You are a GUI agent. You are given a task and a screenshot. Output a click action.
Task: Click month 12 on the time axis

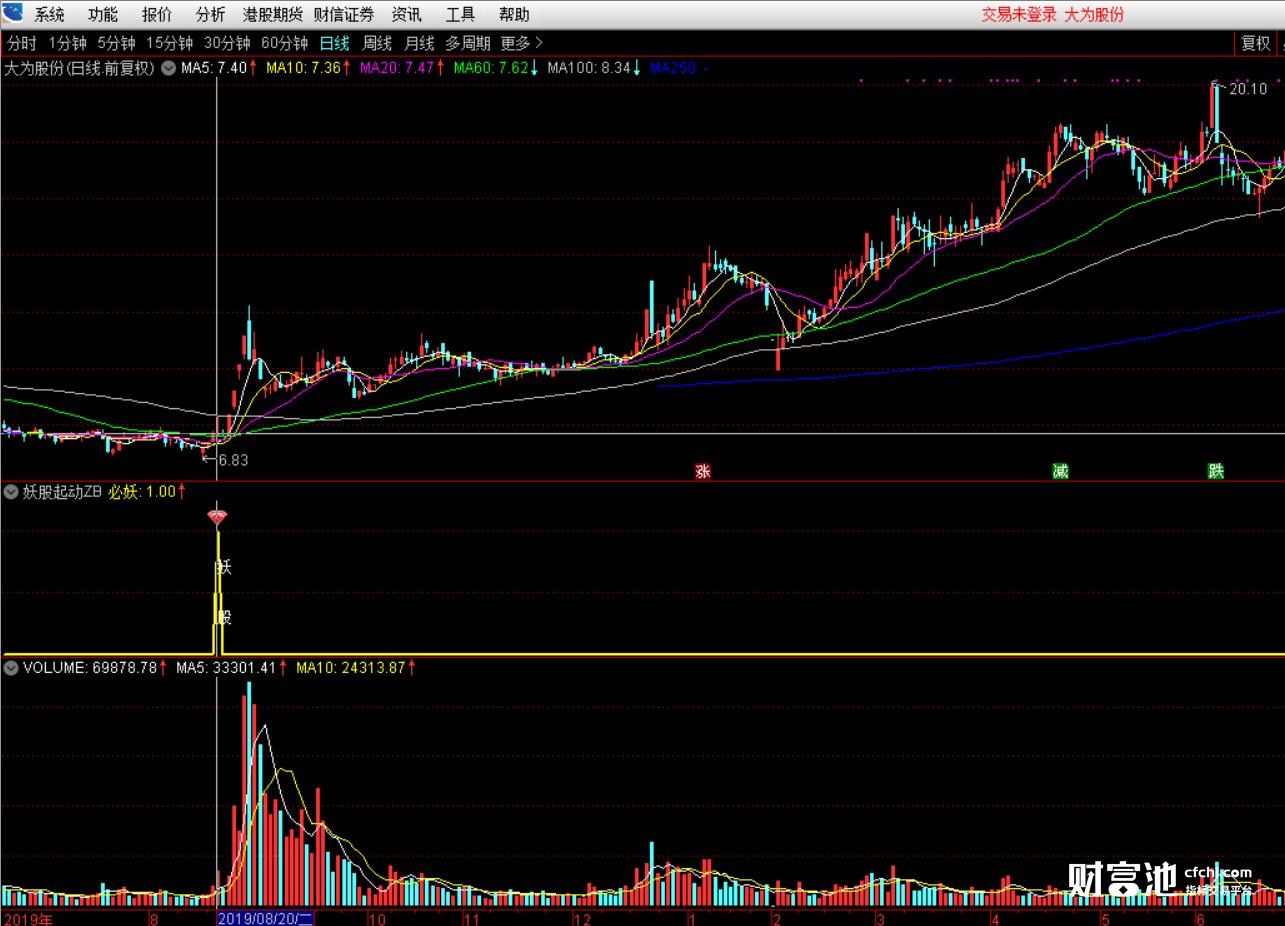[x=583, y=918]
